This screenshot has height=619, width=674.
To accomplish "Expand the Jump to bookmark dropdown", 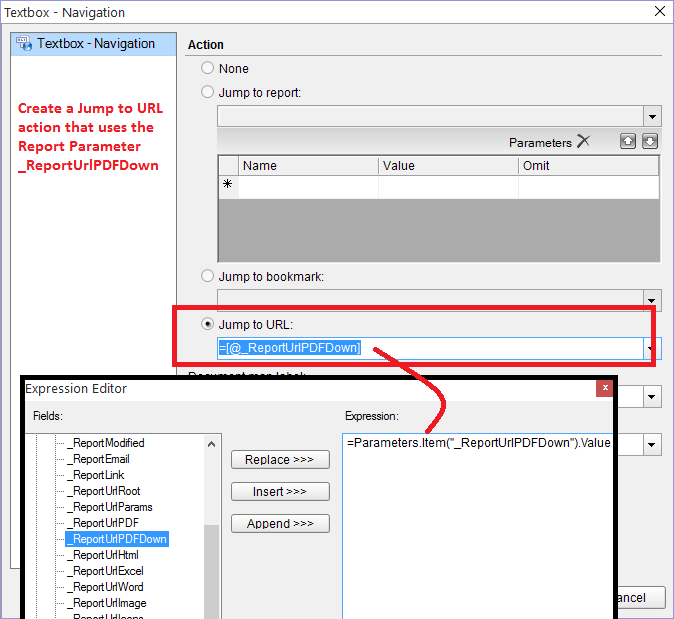I will [652, 300].
